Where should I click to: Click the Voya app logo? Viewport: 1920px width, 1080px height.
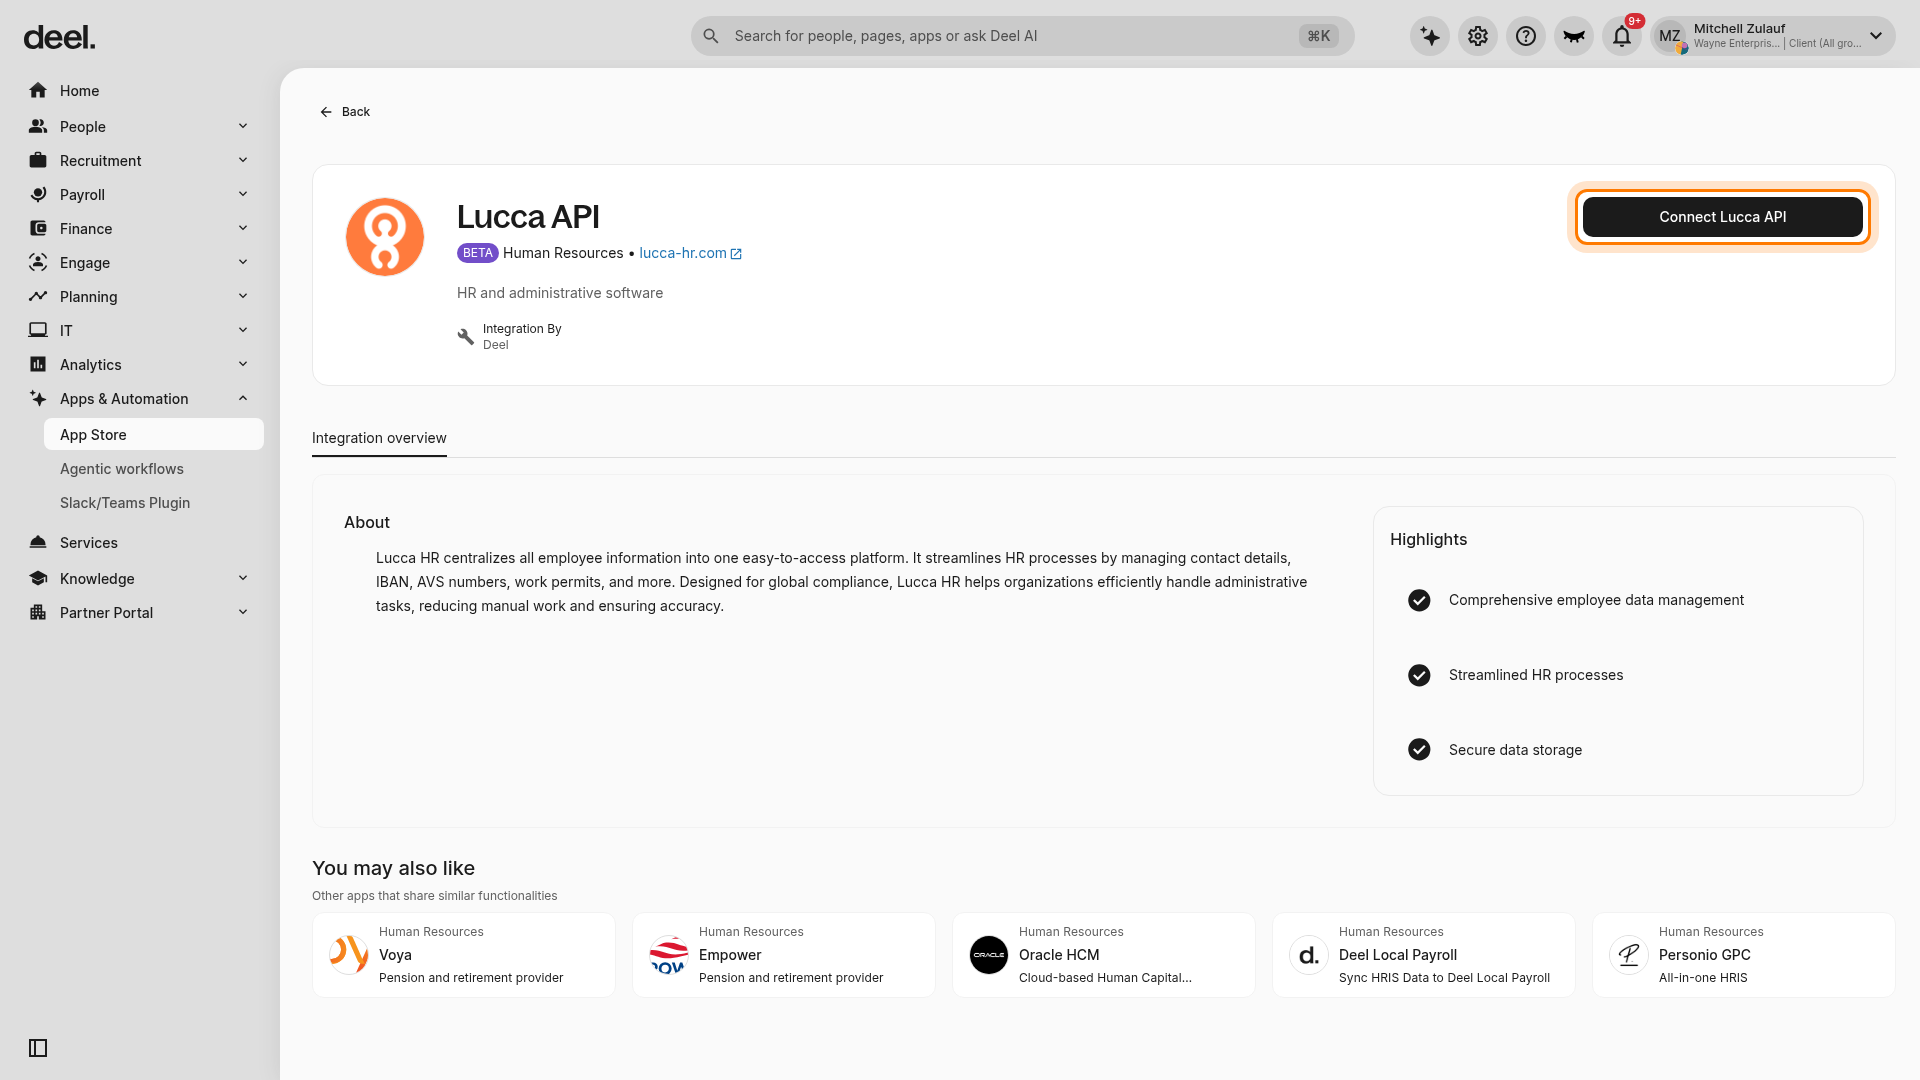[x=349, y=955]
